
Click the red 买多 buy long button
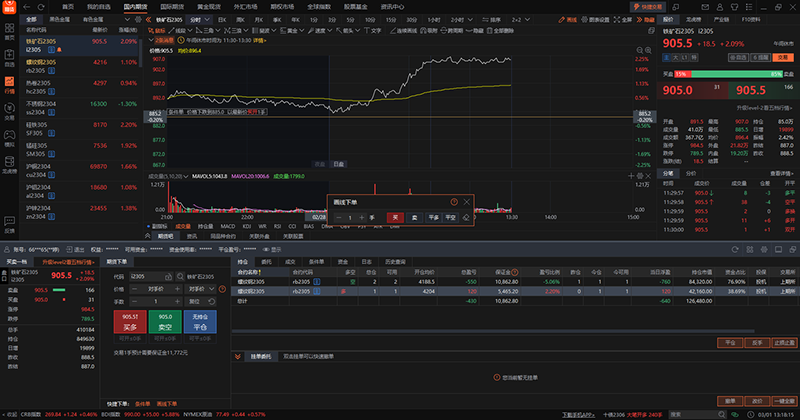[131, 322]
